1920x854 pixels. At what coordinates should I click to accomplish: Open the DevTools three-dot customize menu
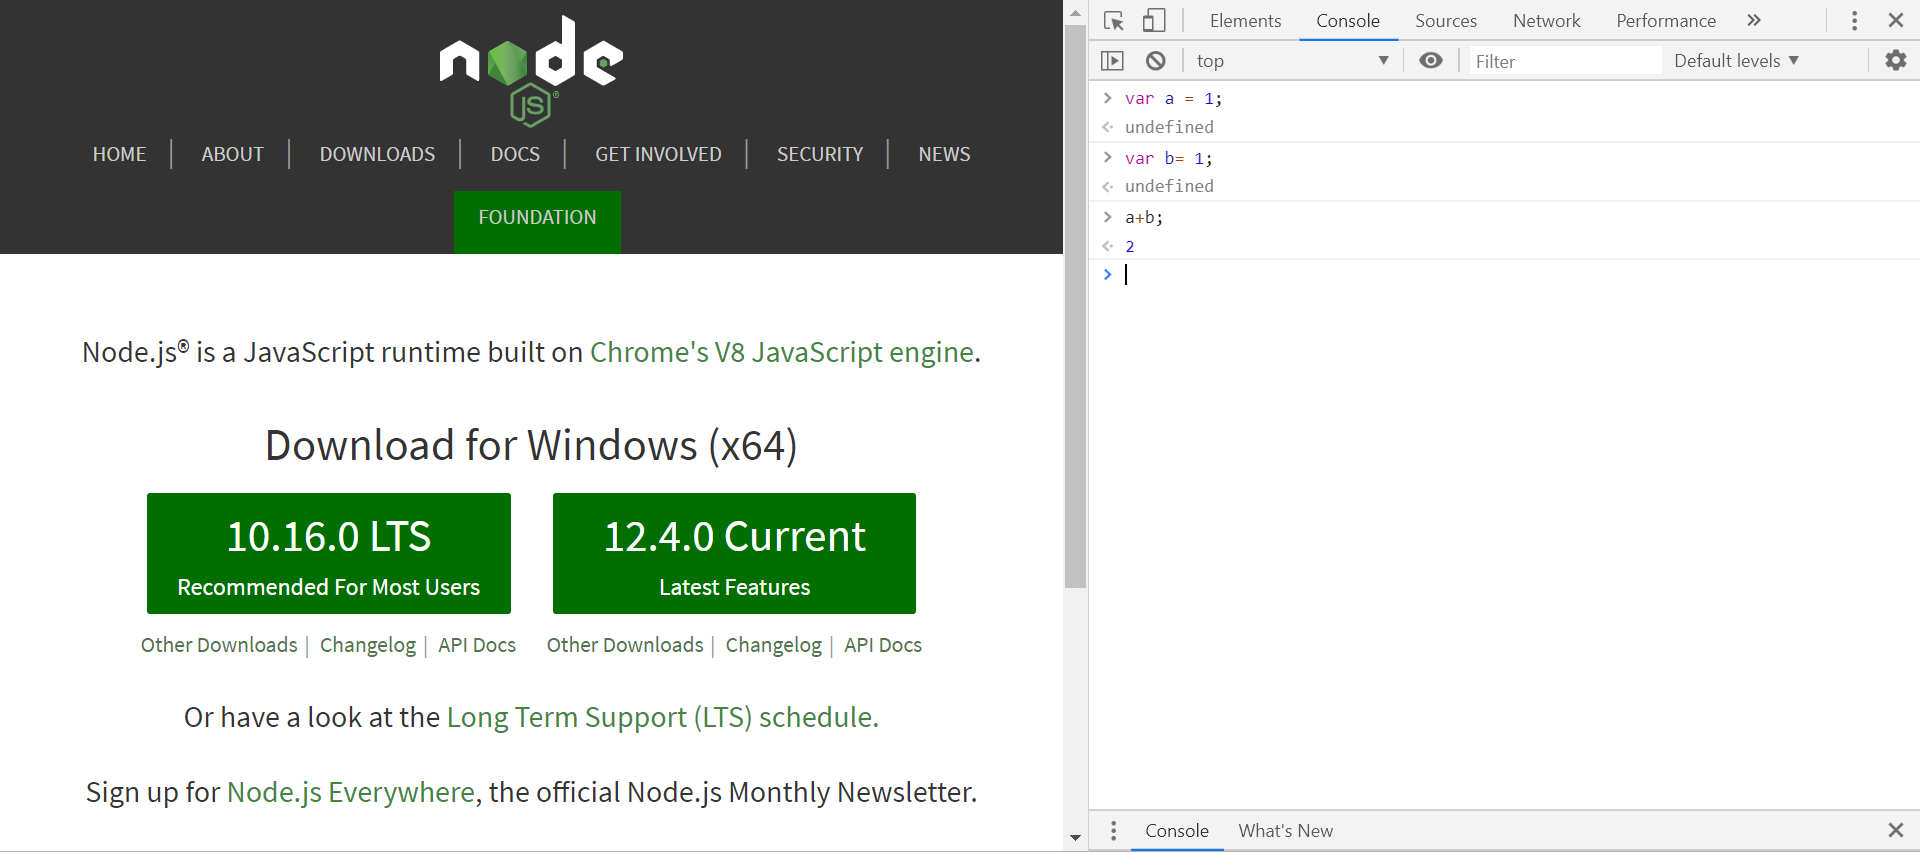coord(1854,21)
